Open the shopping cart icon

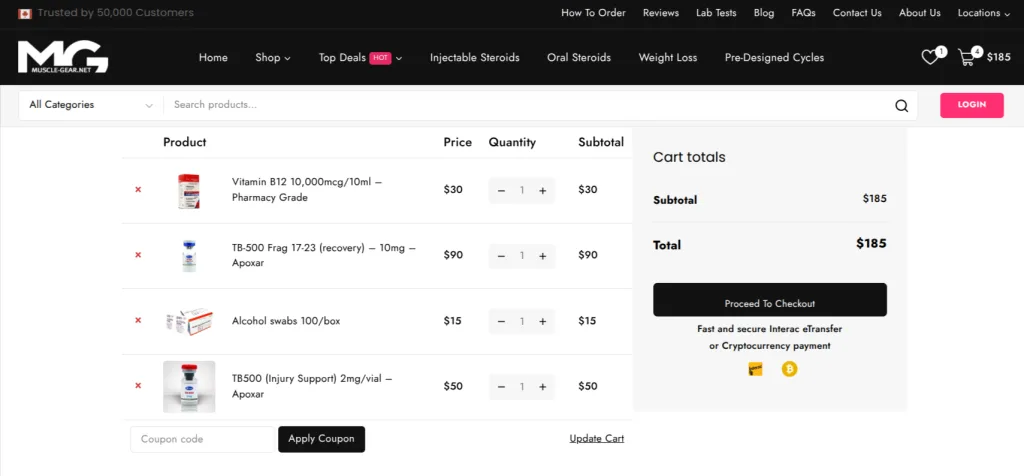coord(966,57)
